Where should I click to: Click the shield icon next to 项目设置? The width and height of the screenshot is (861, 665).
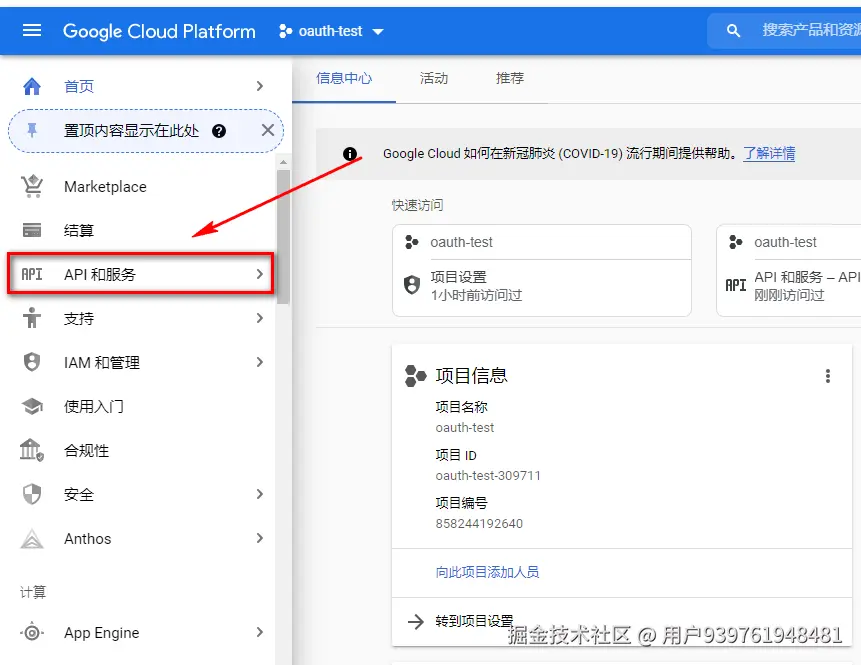(x=412, y=286)
